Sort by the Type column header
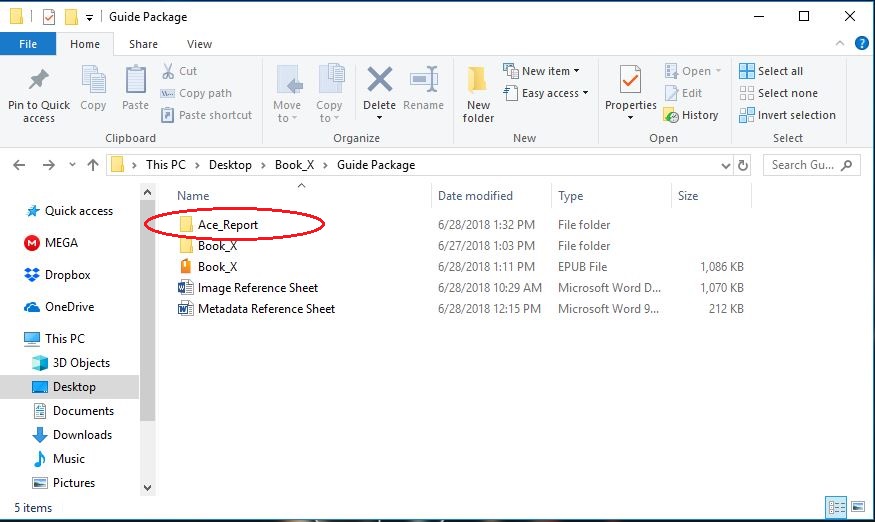 point(570,196)
